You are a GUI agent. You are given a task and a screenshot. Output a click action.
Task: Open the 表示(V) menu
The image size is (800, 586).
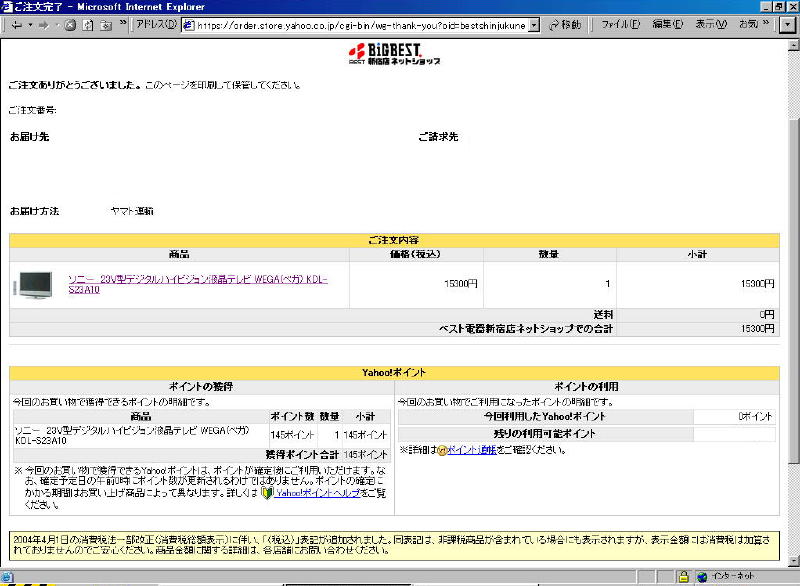pyautogui.click(x=711, y=25)
